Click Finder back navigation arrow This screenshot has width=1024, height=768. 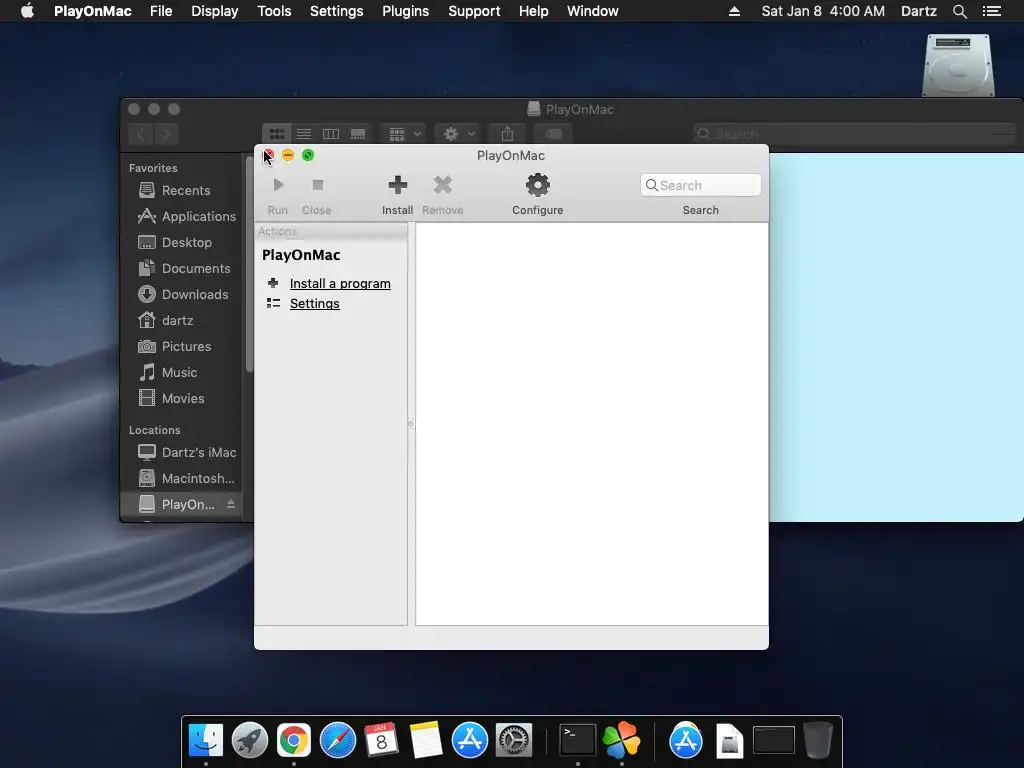(140, 135)
